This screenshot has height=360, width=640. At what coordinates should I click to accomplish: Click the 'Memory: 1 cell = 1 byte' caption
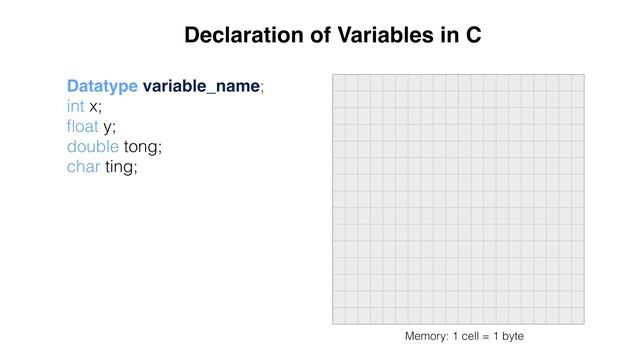pos(464,336)
